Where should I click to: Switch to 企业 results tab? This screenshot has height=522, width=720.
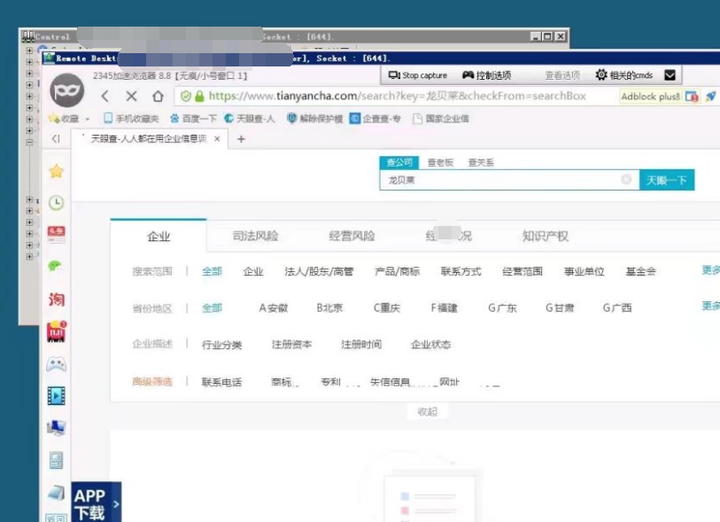pyautogui.click(x=158, y=236)
